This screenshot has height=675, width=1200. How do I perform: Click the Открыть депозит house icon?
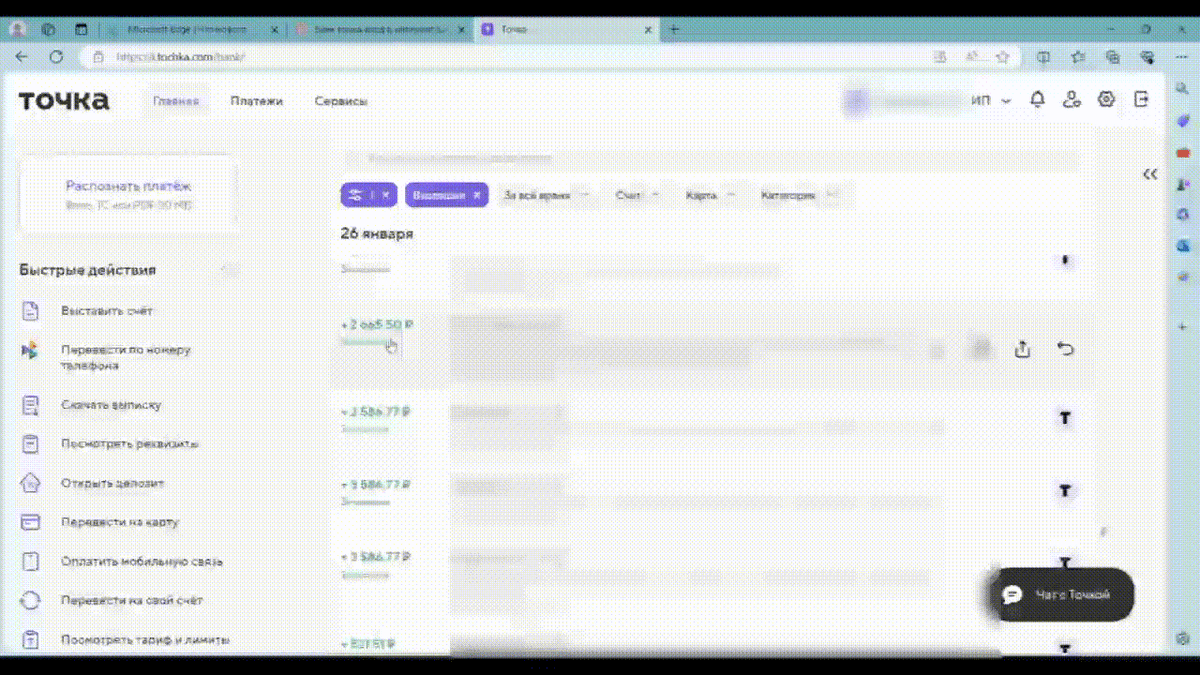tap(30, 483)
